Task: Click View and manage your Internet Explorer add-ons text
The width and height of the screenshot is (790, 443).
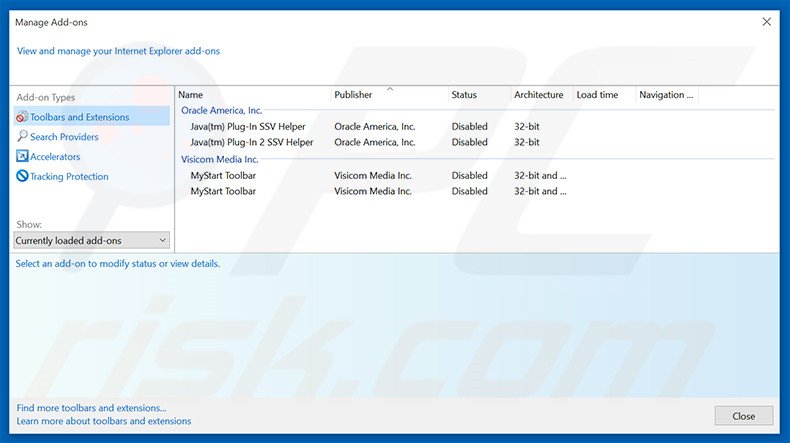Action: point(118,51)
